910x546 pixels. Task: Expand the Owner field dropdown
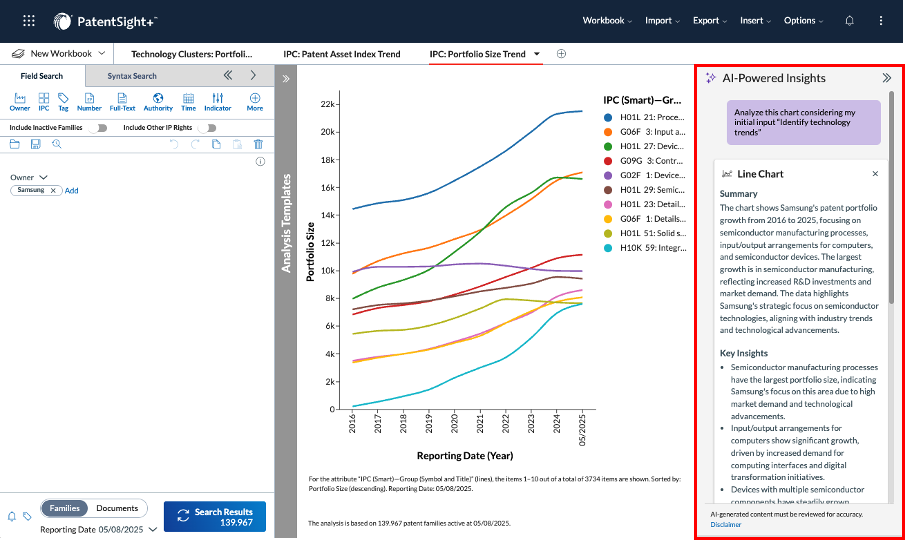(x=43, y=178)
